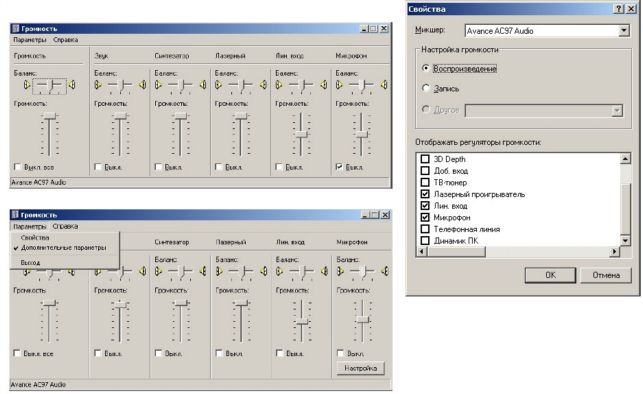Enable the 3D Depth checkbox in the list
Image resolution: width=643 pixels, height=394 pixels.
click(425, 159)
